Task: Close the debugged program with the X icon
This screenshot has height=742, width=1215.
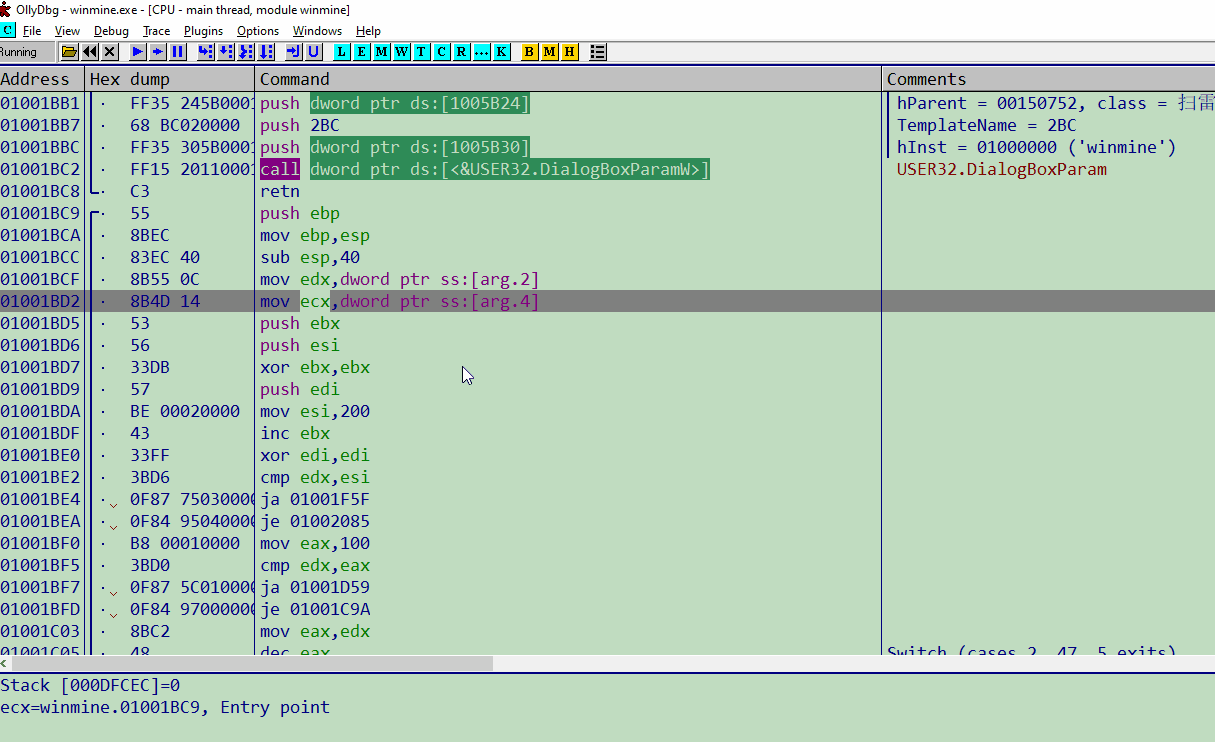Action: pos(110,51)
